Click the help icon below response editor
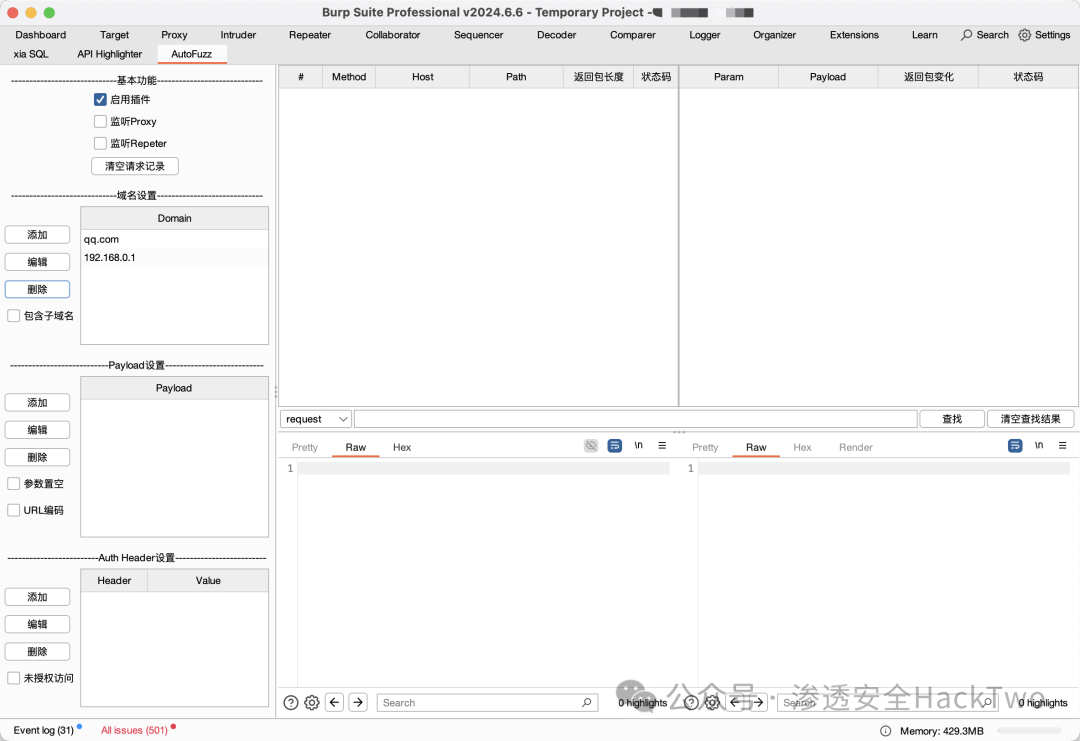This screenshot has height=741, width=1080. [x=691, y=702]
